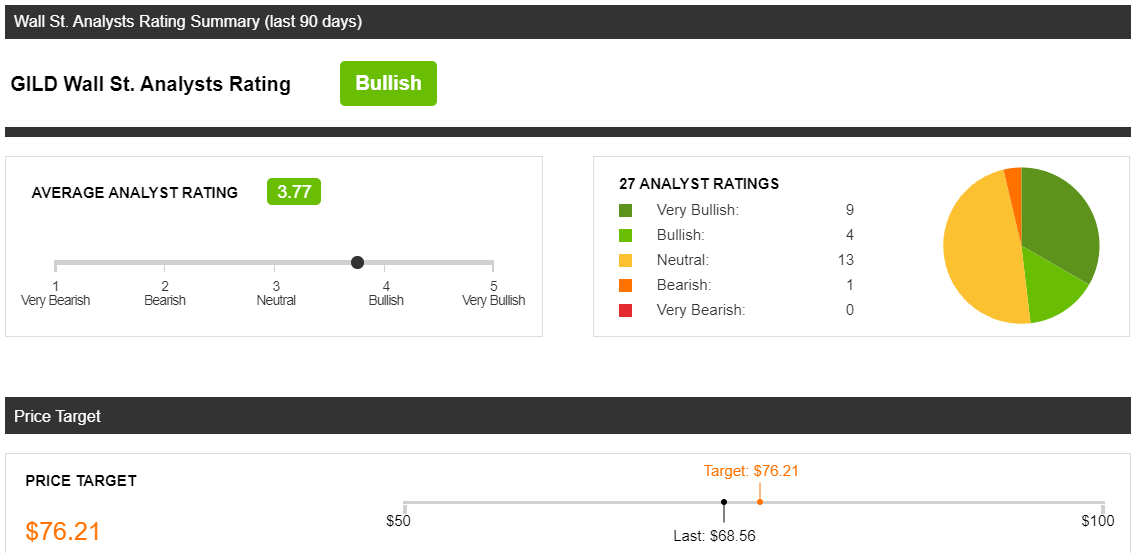Click the rating slider's black knob

(357, 262)
